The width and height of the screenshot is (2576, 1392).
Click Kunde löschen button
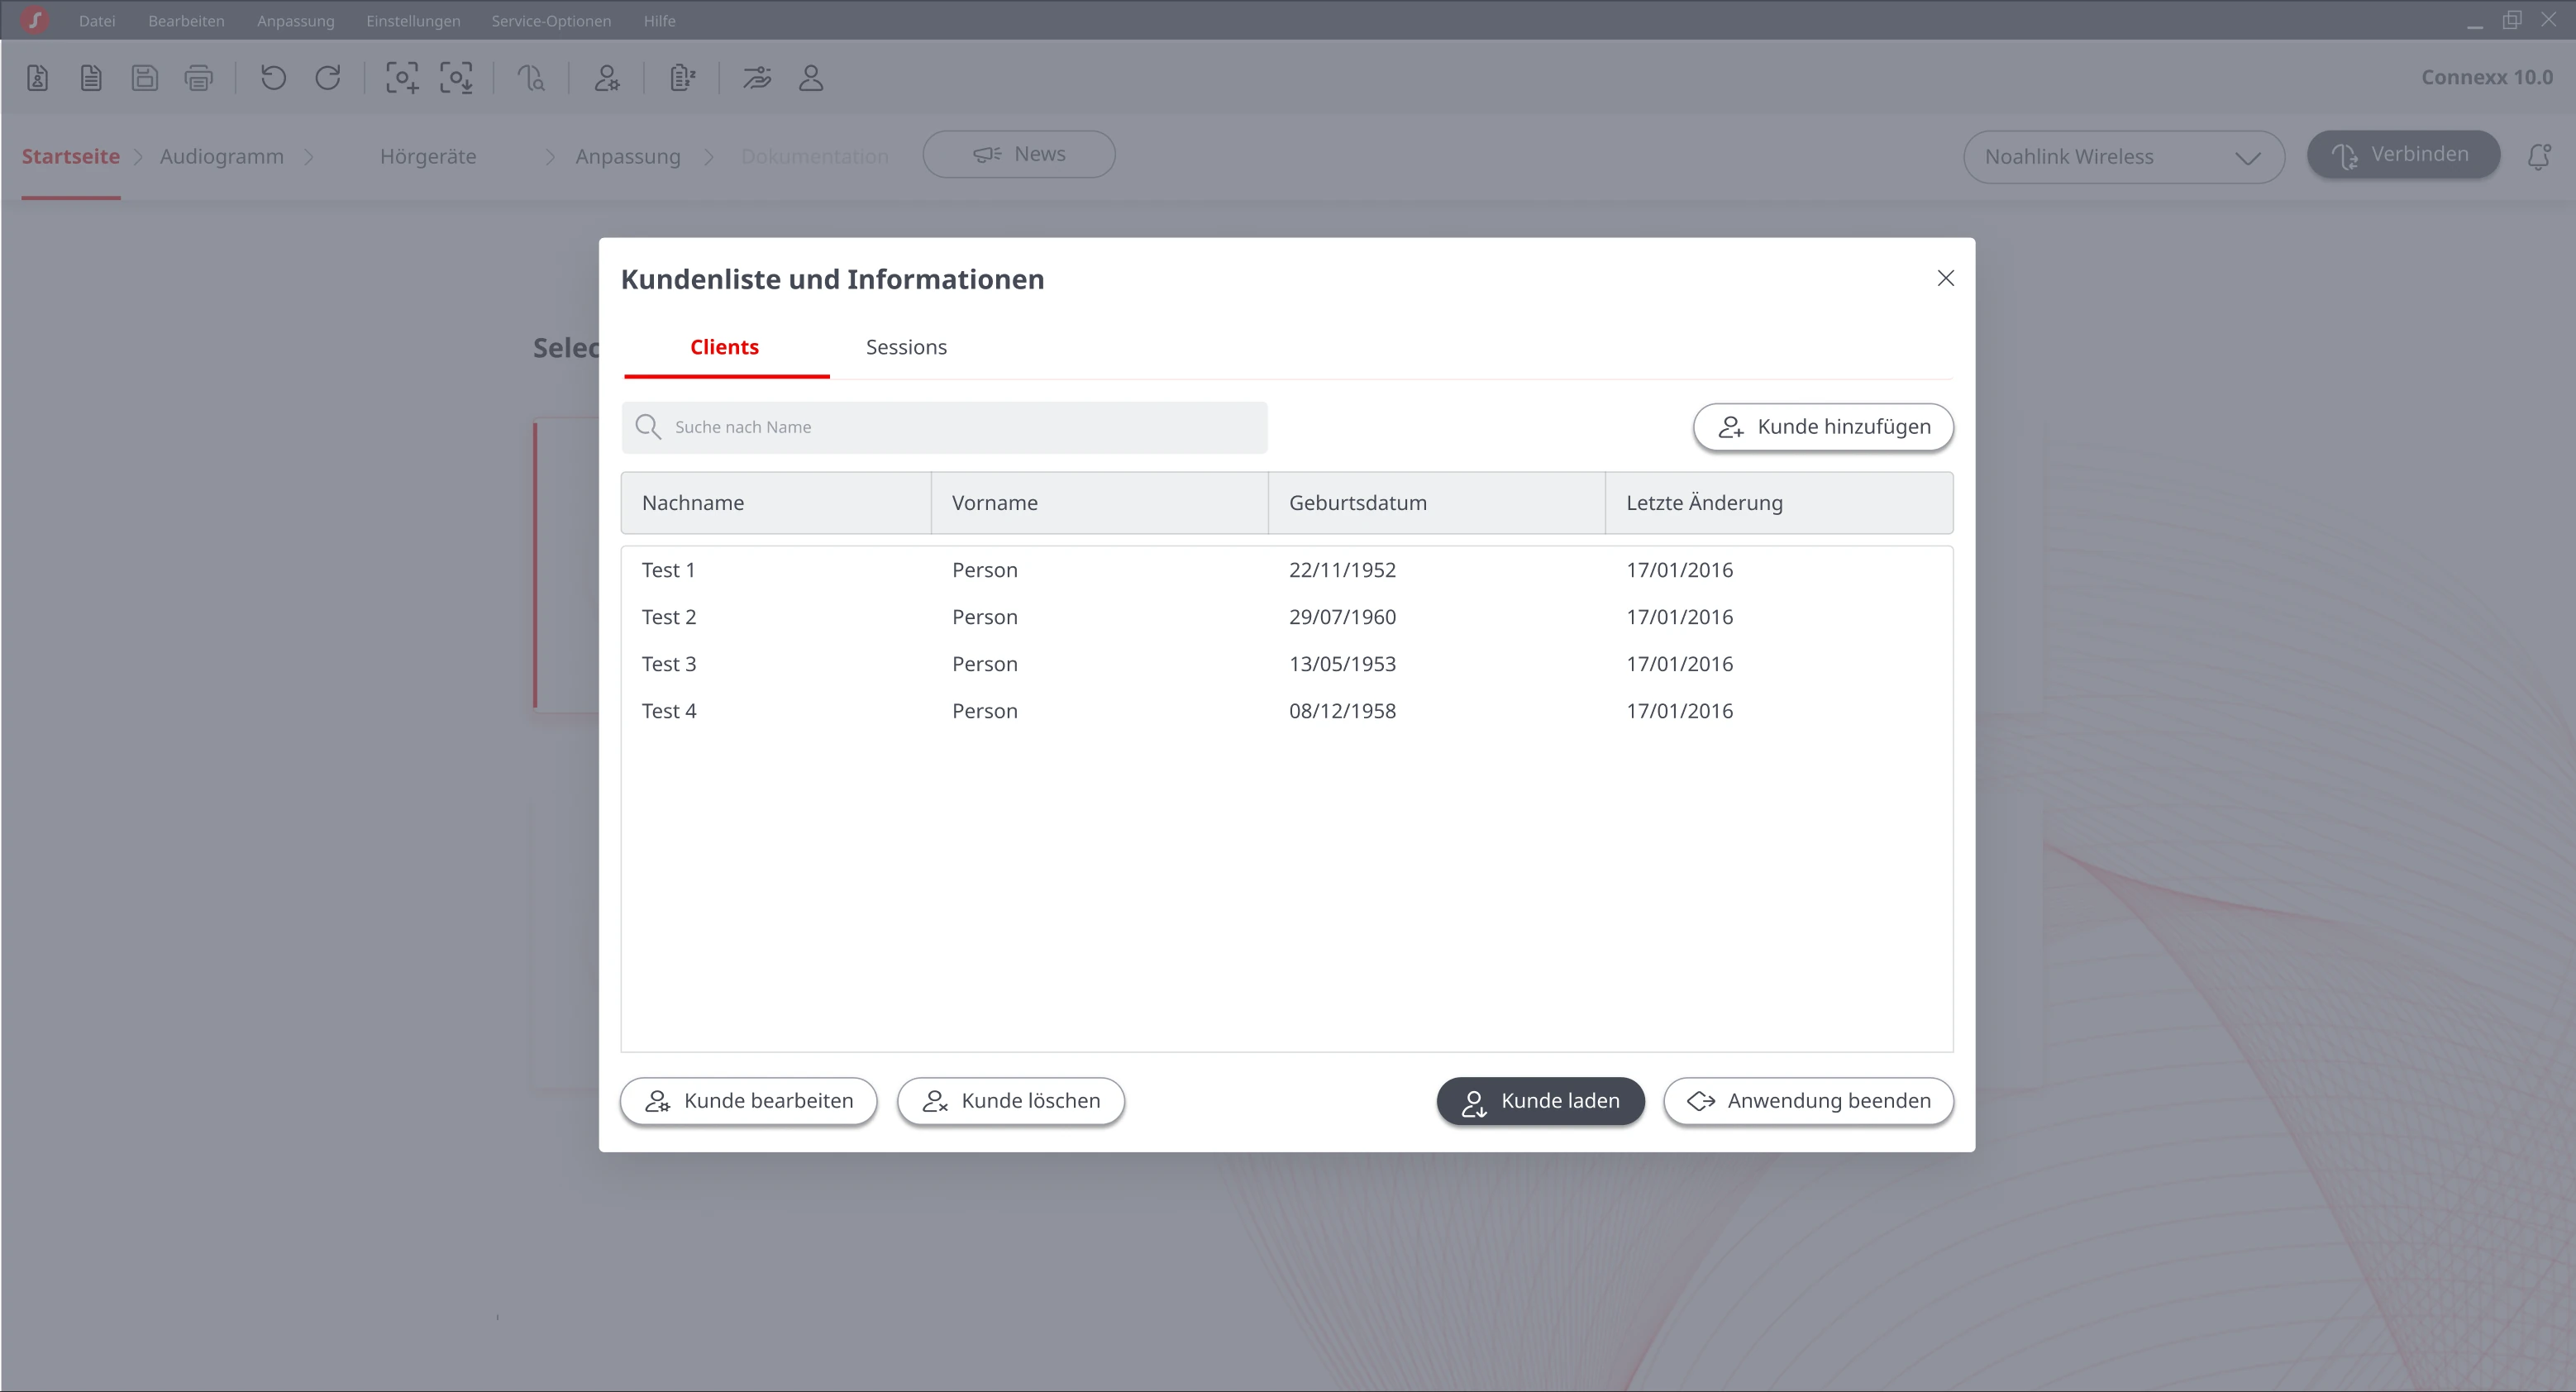(1011, 1101)
